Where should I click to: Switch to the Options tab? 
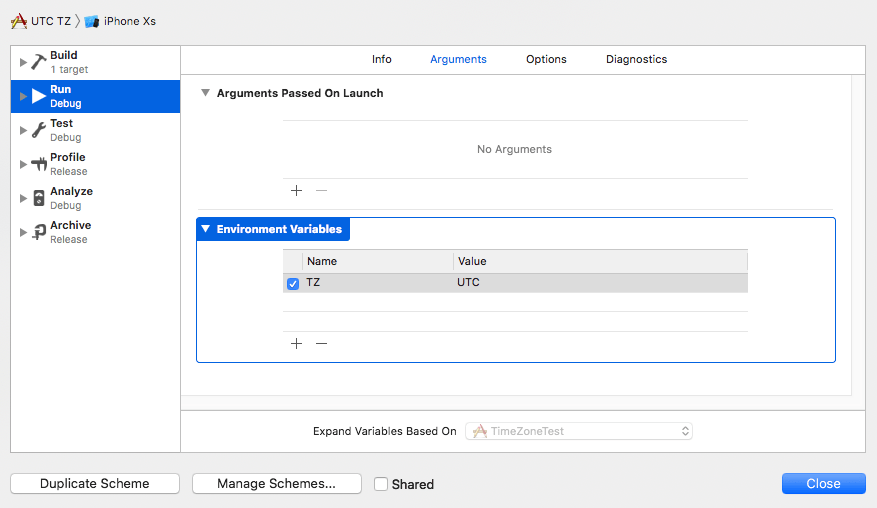[546, 59]
